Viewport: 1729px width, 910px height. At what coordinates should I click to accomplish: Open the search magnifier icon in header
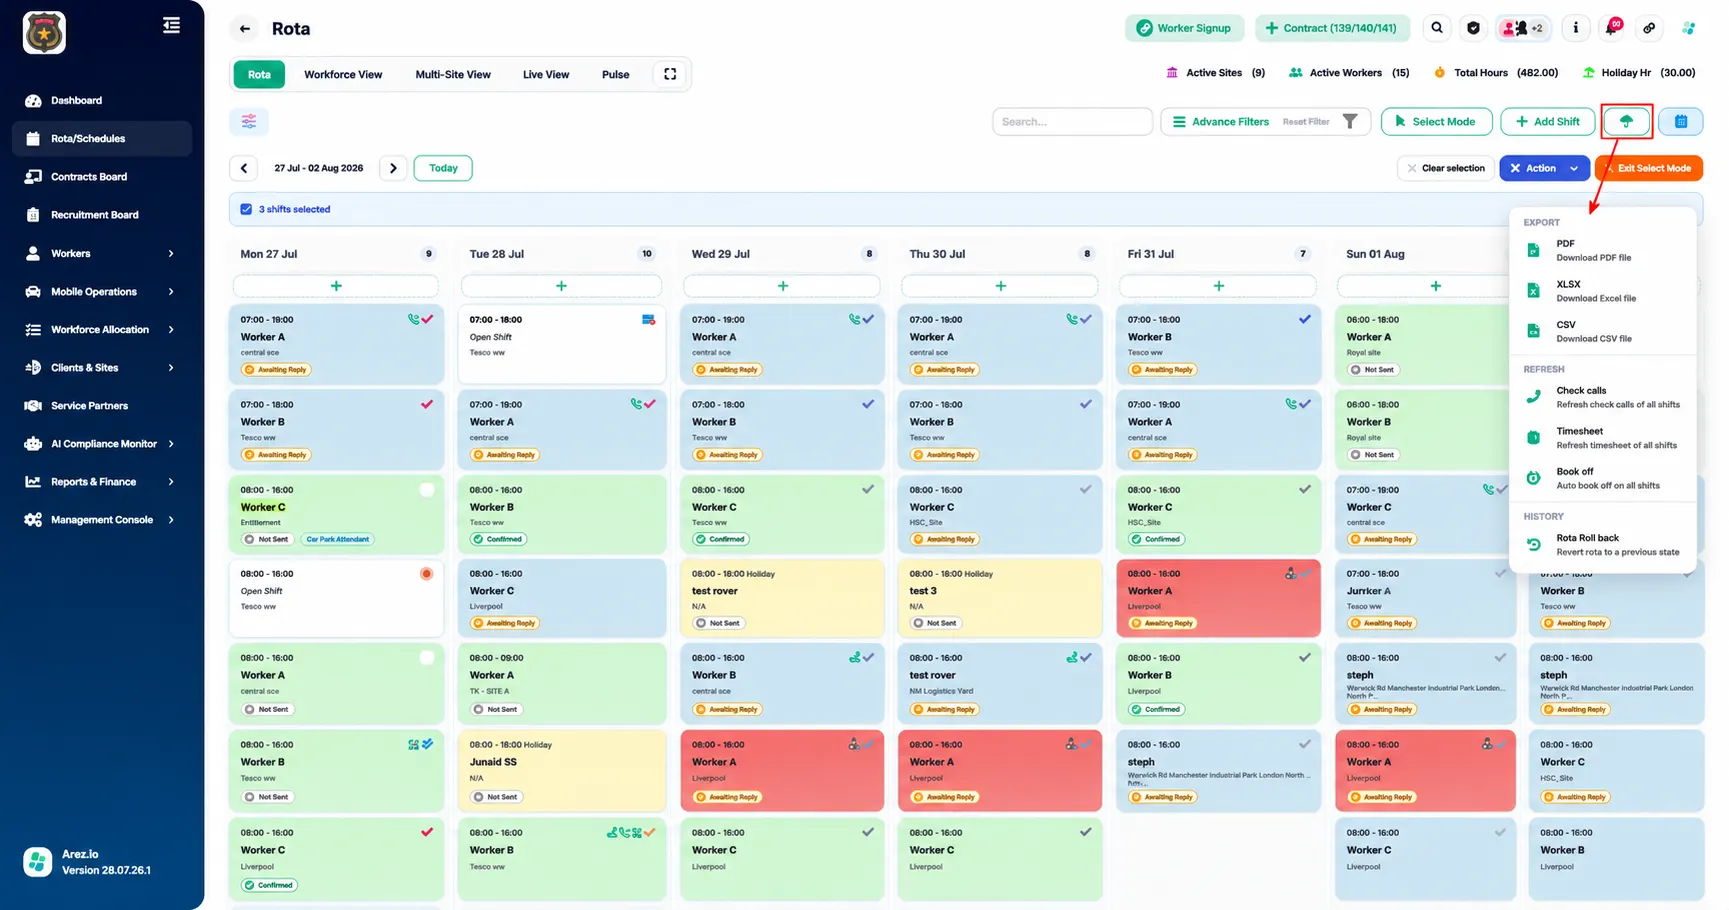point(1437,28)
